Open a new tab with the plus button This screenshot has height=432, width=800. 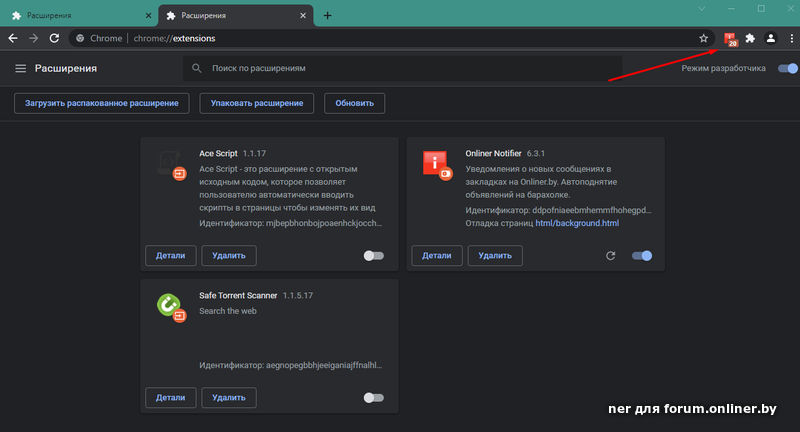tap(328, 16)
